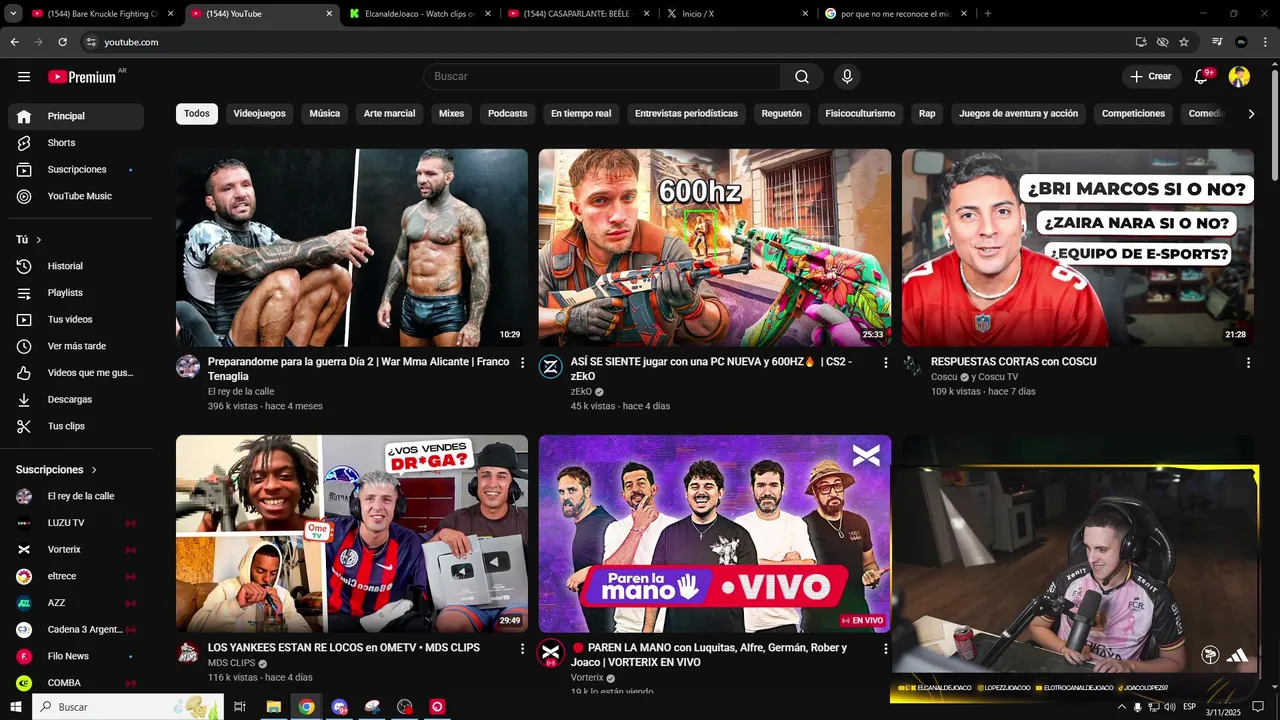
Task: Open the Vorterix subscription channel
Action: [76, 550]
